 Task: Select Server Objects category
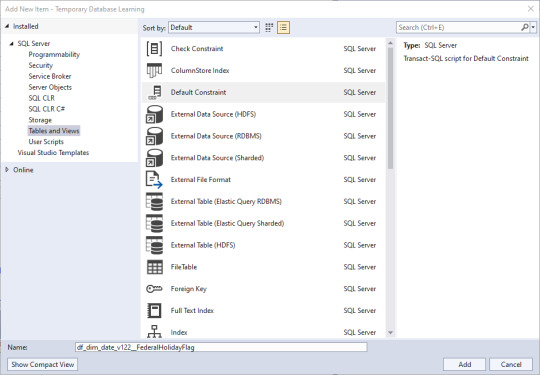point(50,87)
